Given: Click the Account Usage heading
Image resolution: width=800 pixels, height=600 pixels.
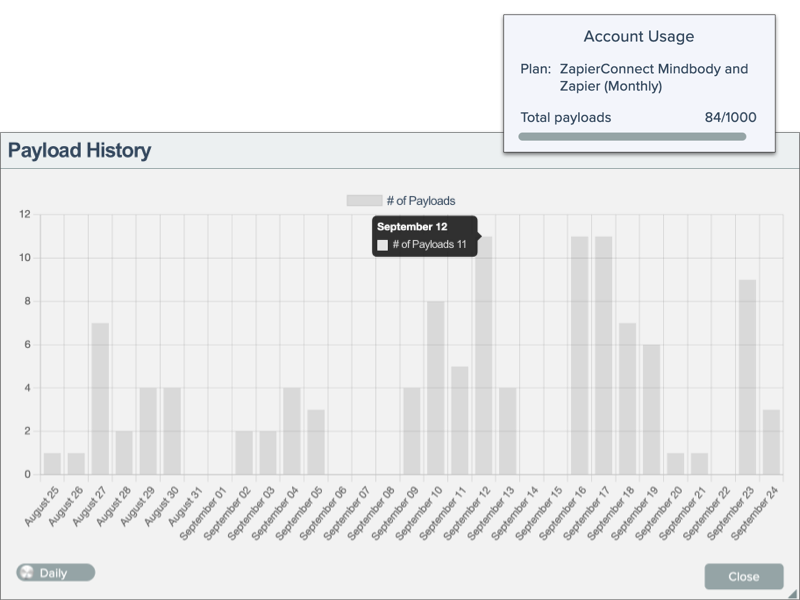Looking at the screenshot, I should pos(638,37).
